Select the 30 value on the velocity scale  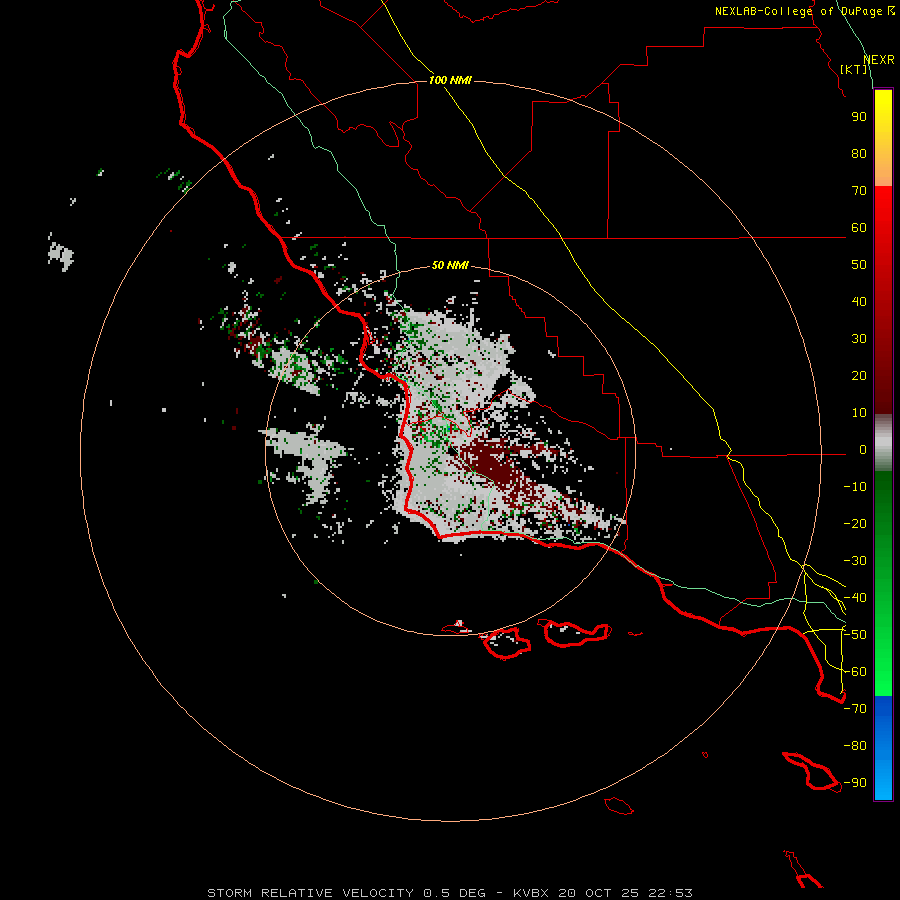[859, 339]
